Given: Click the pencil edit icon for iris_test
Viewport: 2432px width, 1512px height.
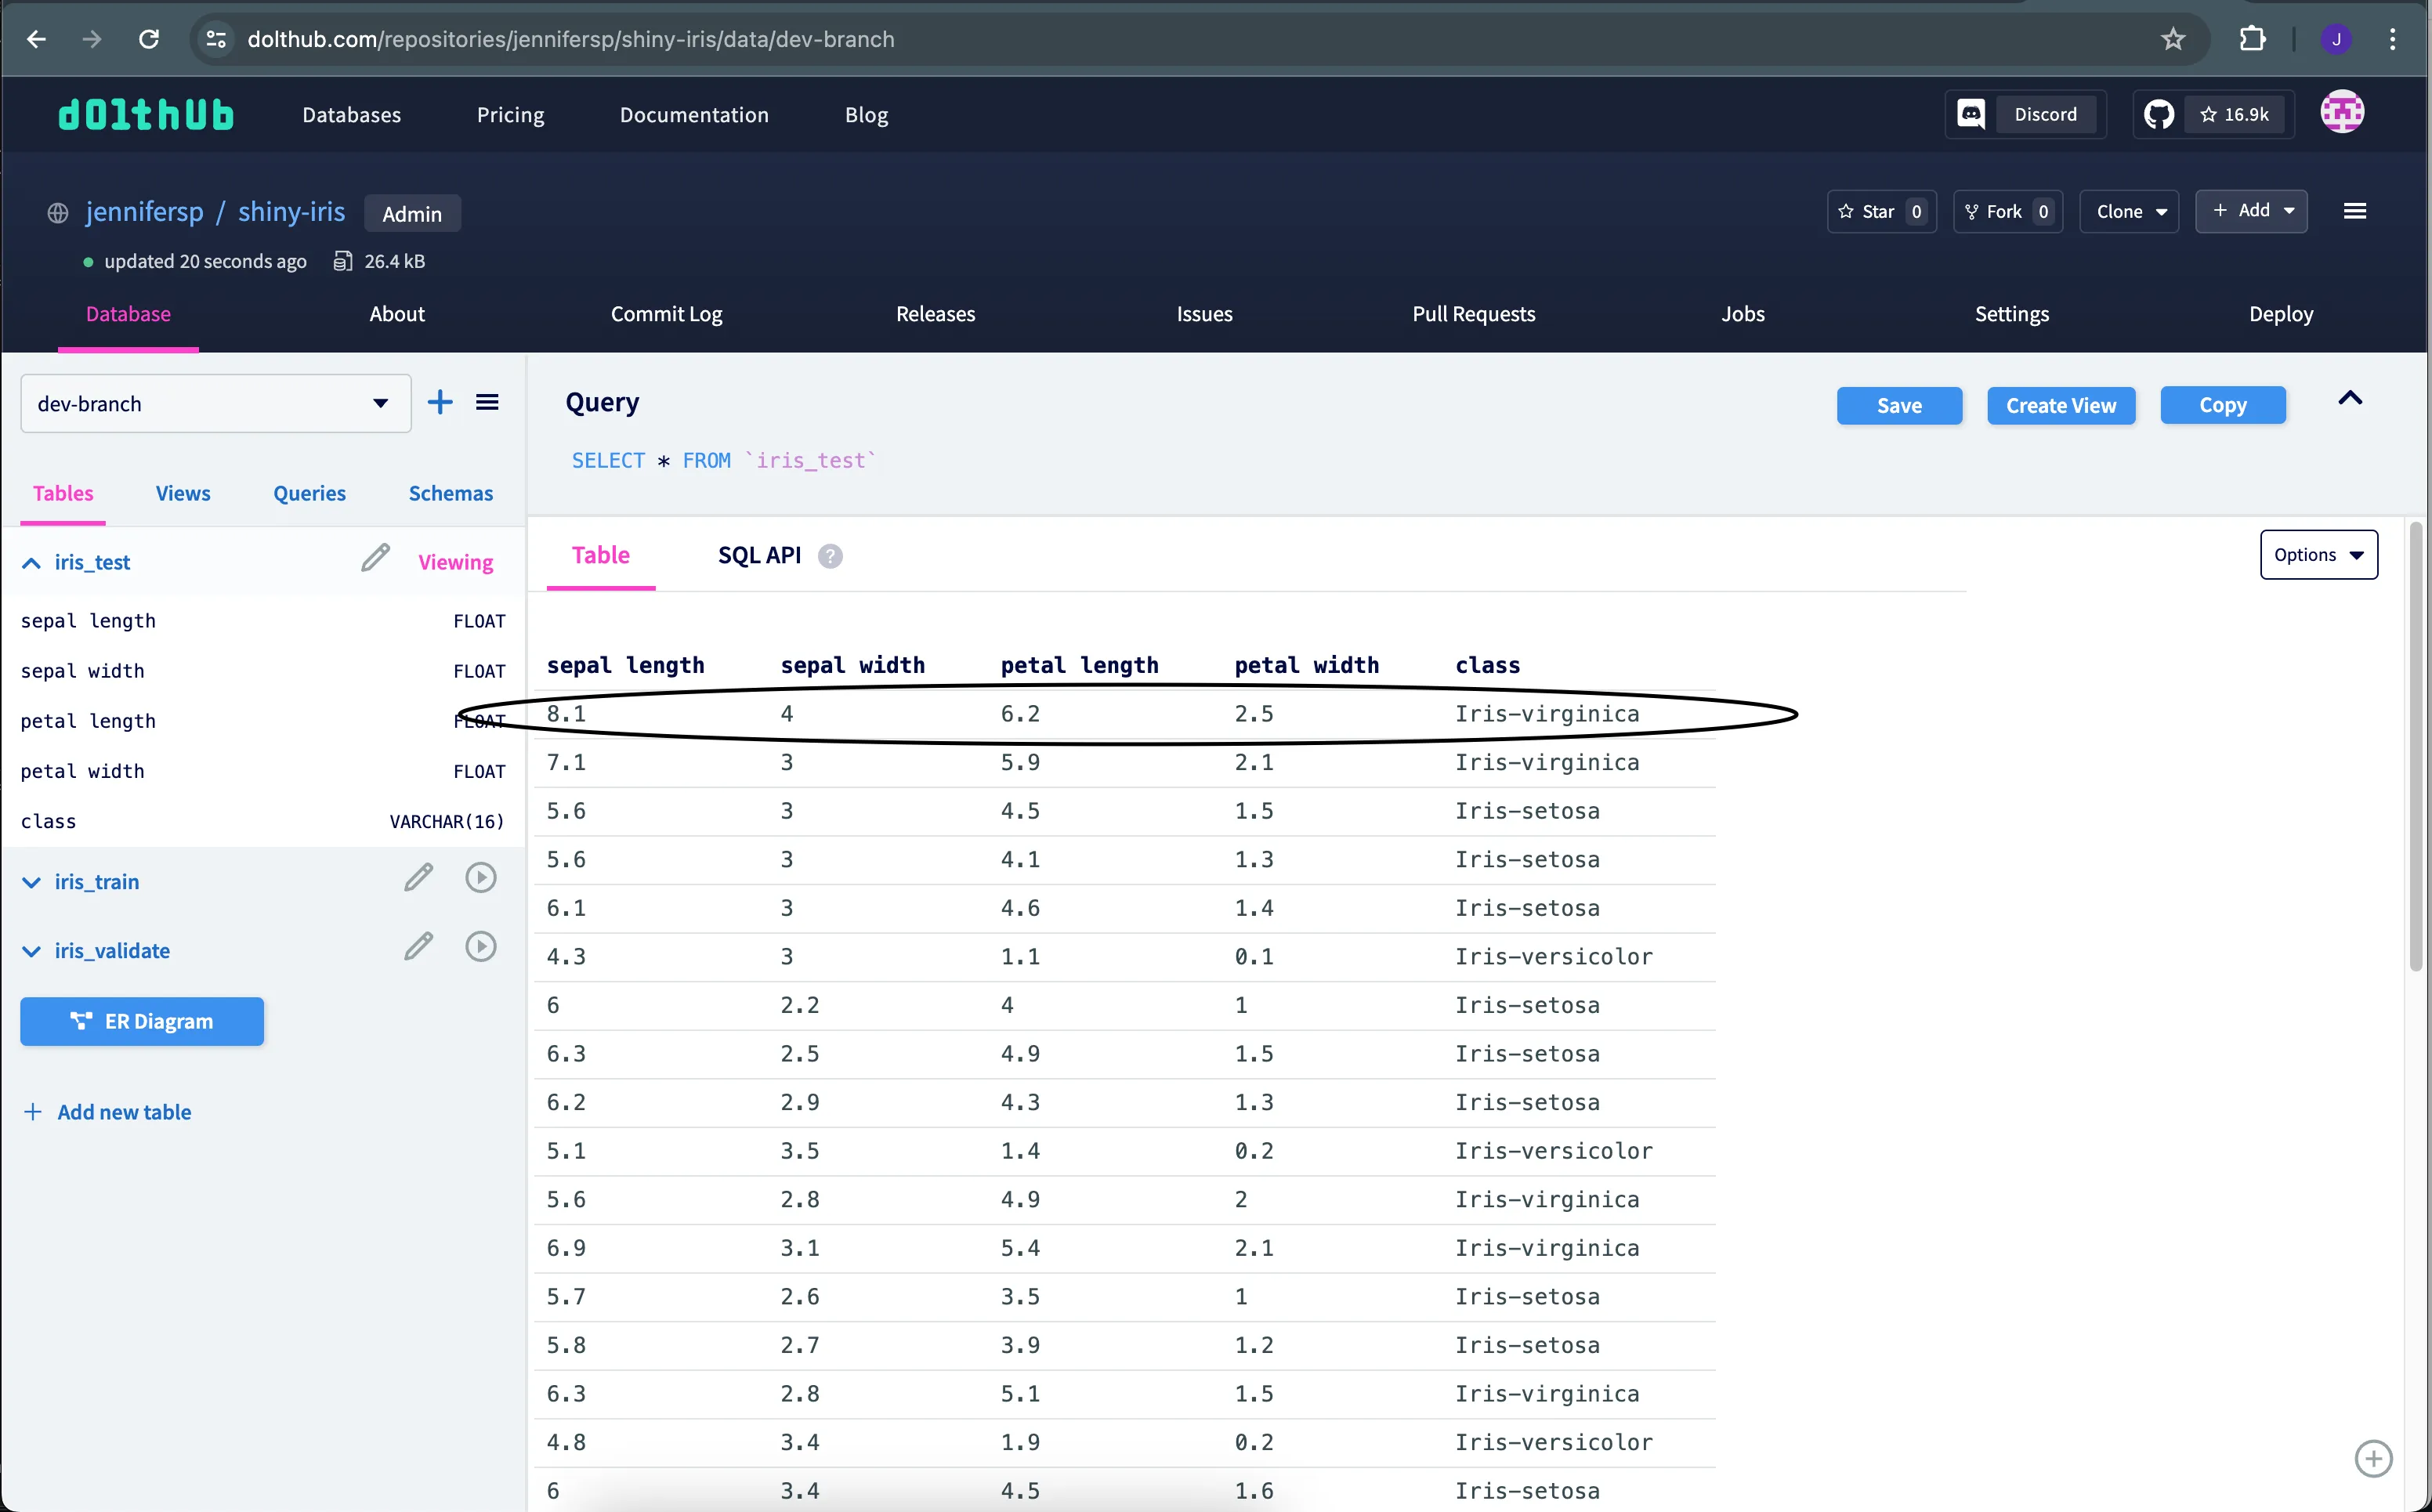Looking at the screenshot, I should [375, 558].
